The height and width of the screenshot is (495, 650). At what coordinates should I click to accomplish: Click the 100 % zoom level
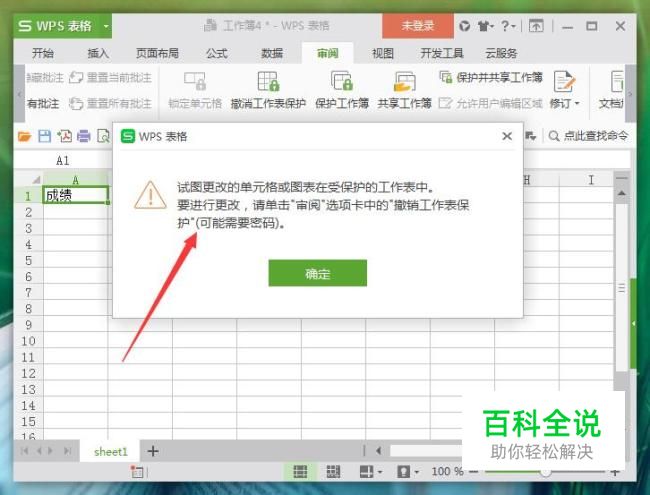click(x=448, y=471)
